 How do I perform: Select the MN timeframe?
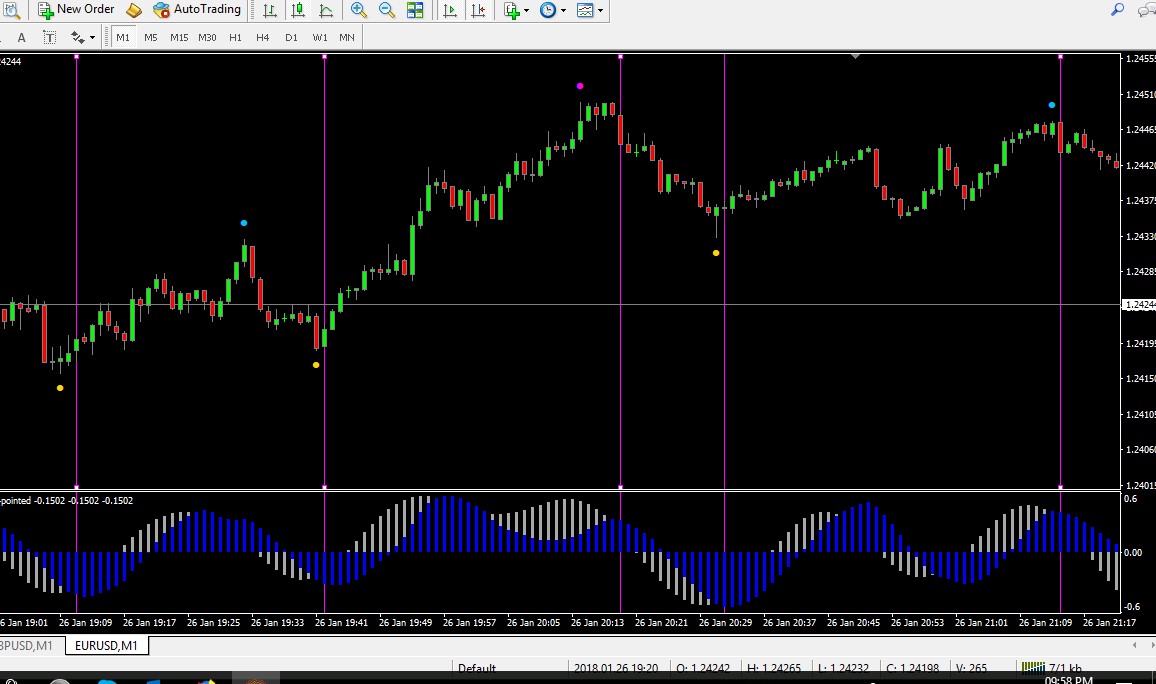coord(347,38)
